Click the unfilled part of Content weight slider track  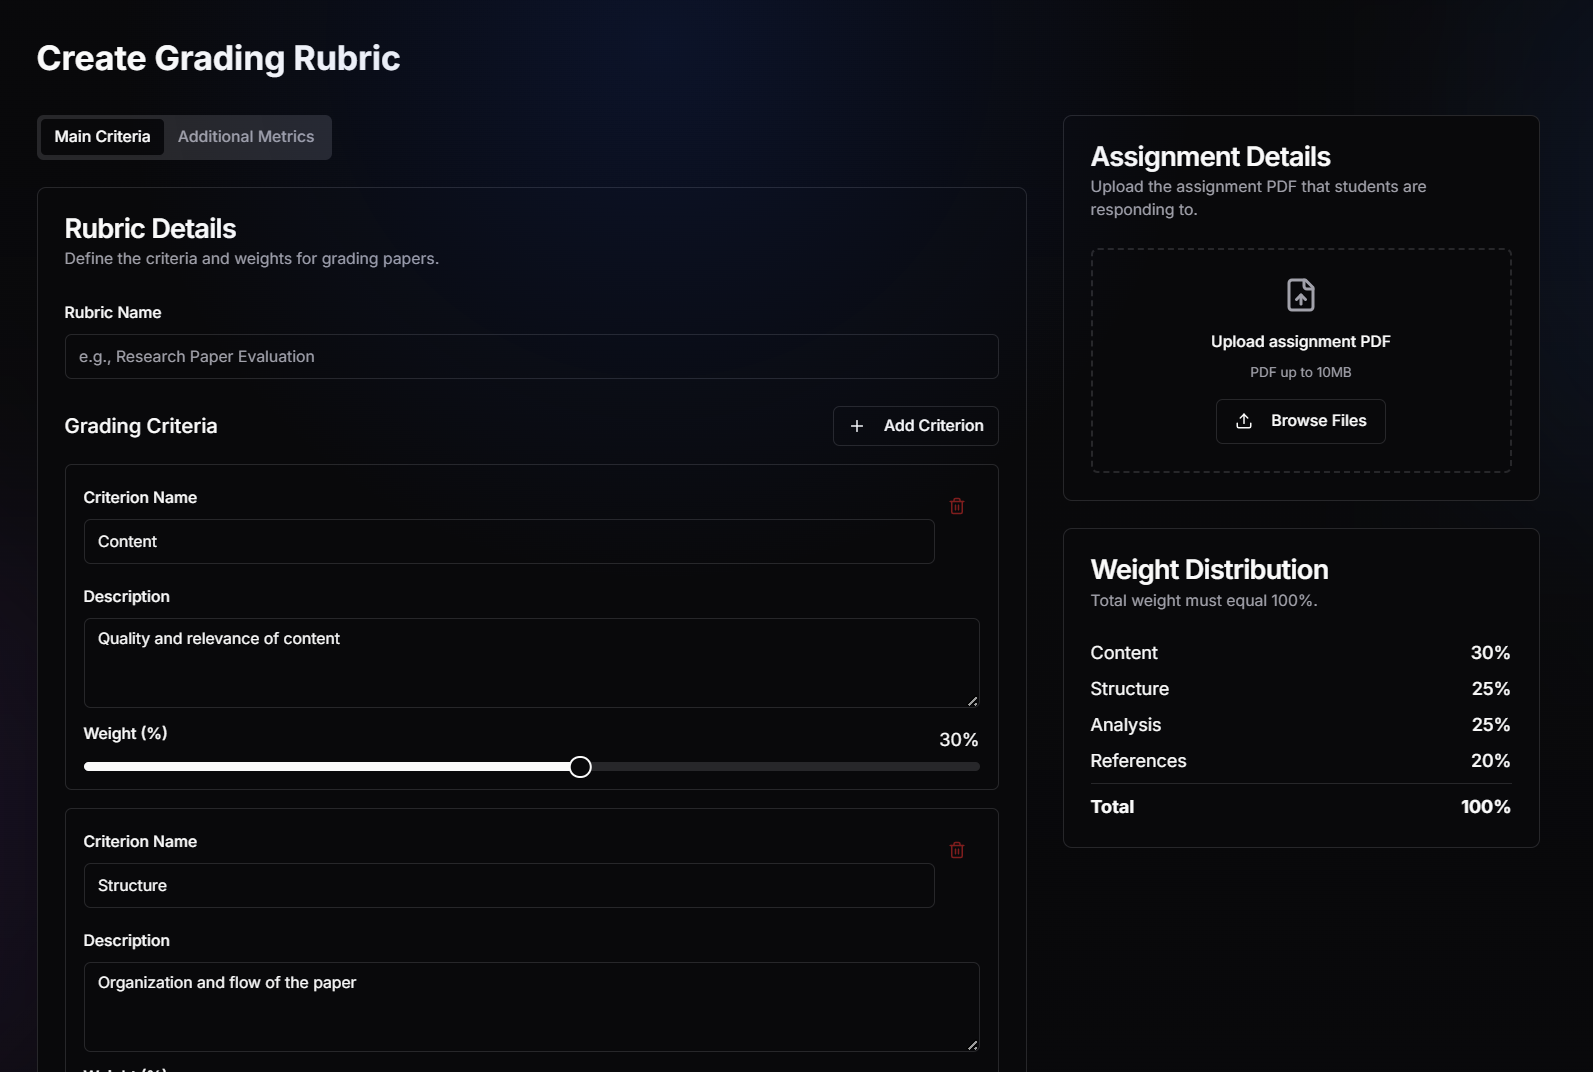click(785, 767)
